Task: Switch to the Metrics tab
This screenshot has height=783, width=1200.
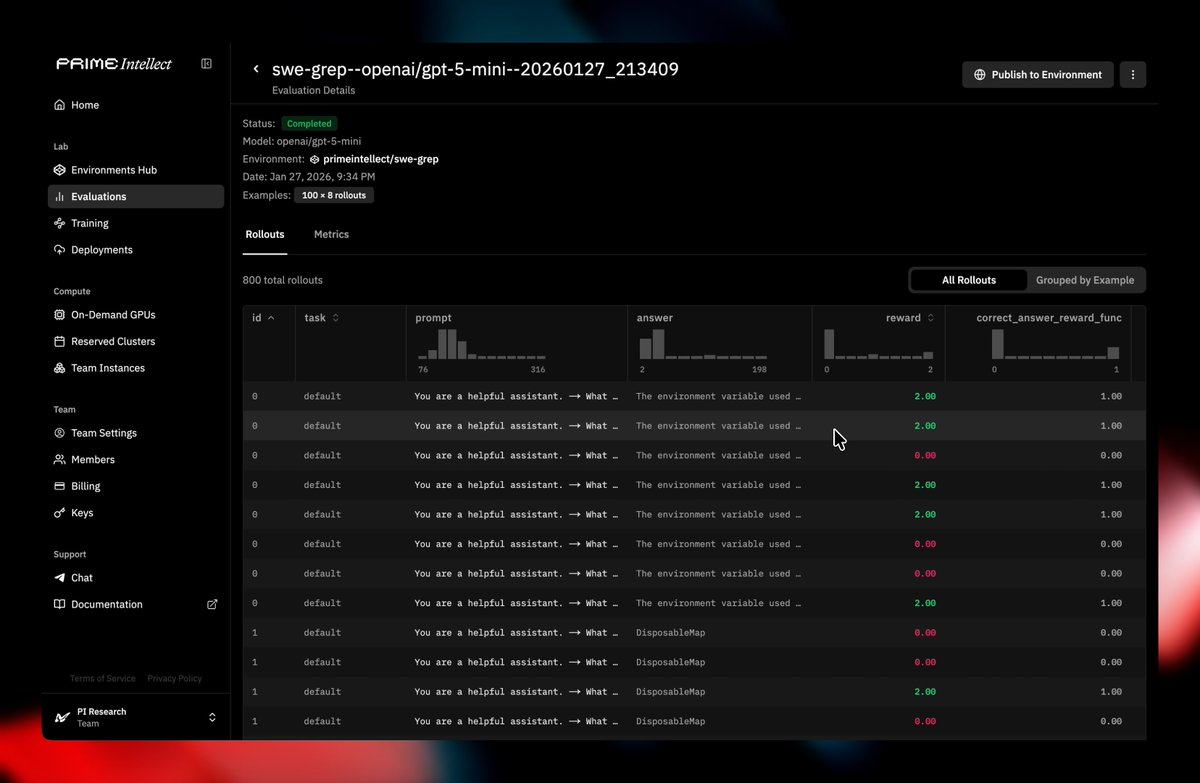Action: (x=331, y=235)
